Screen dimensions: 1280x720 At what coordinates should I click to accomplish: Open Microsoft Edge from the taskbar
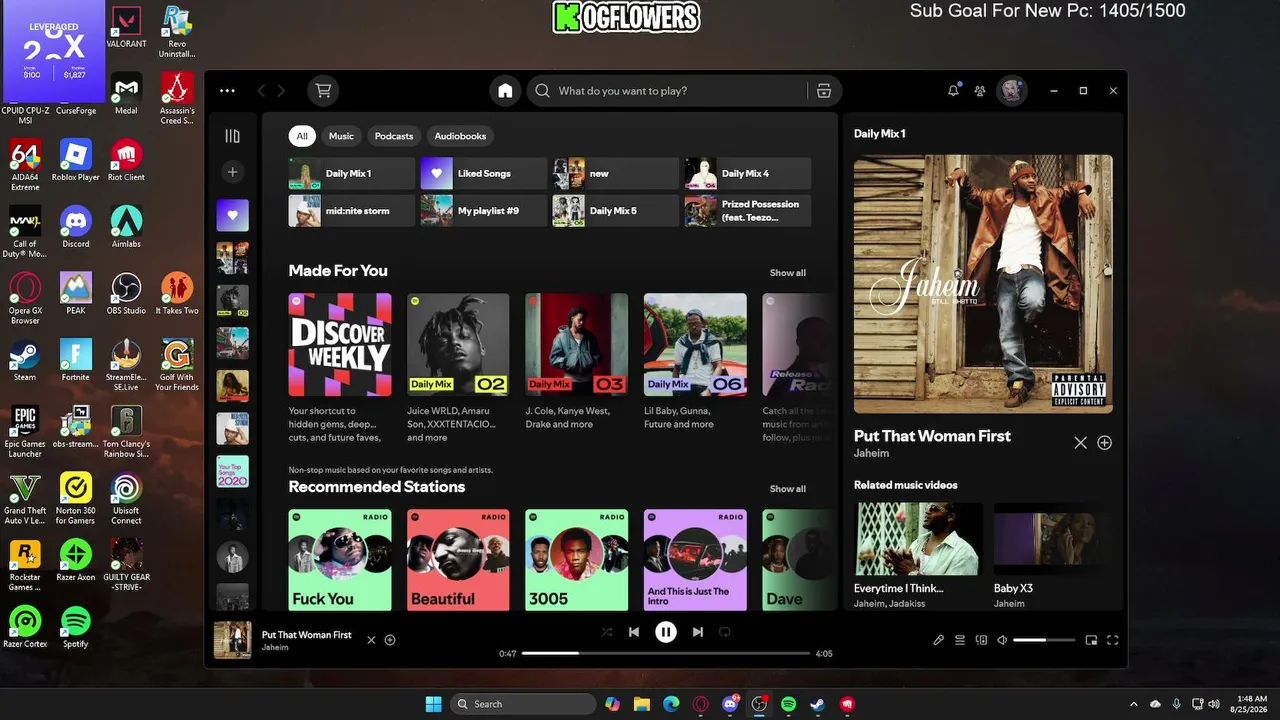click(x=671, y=704)
